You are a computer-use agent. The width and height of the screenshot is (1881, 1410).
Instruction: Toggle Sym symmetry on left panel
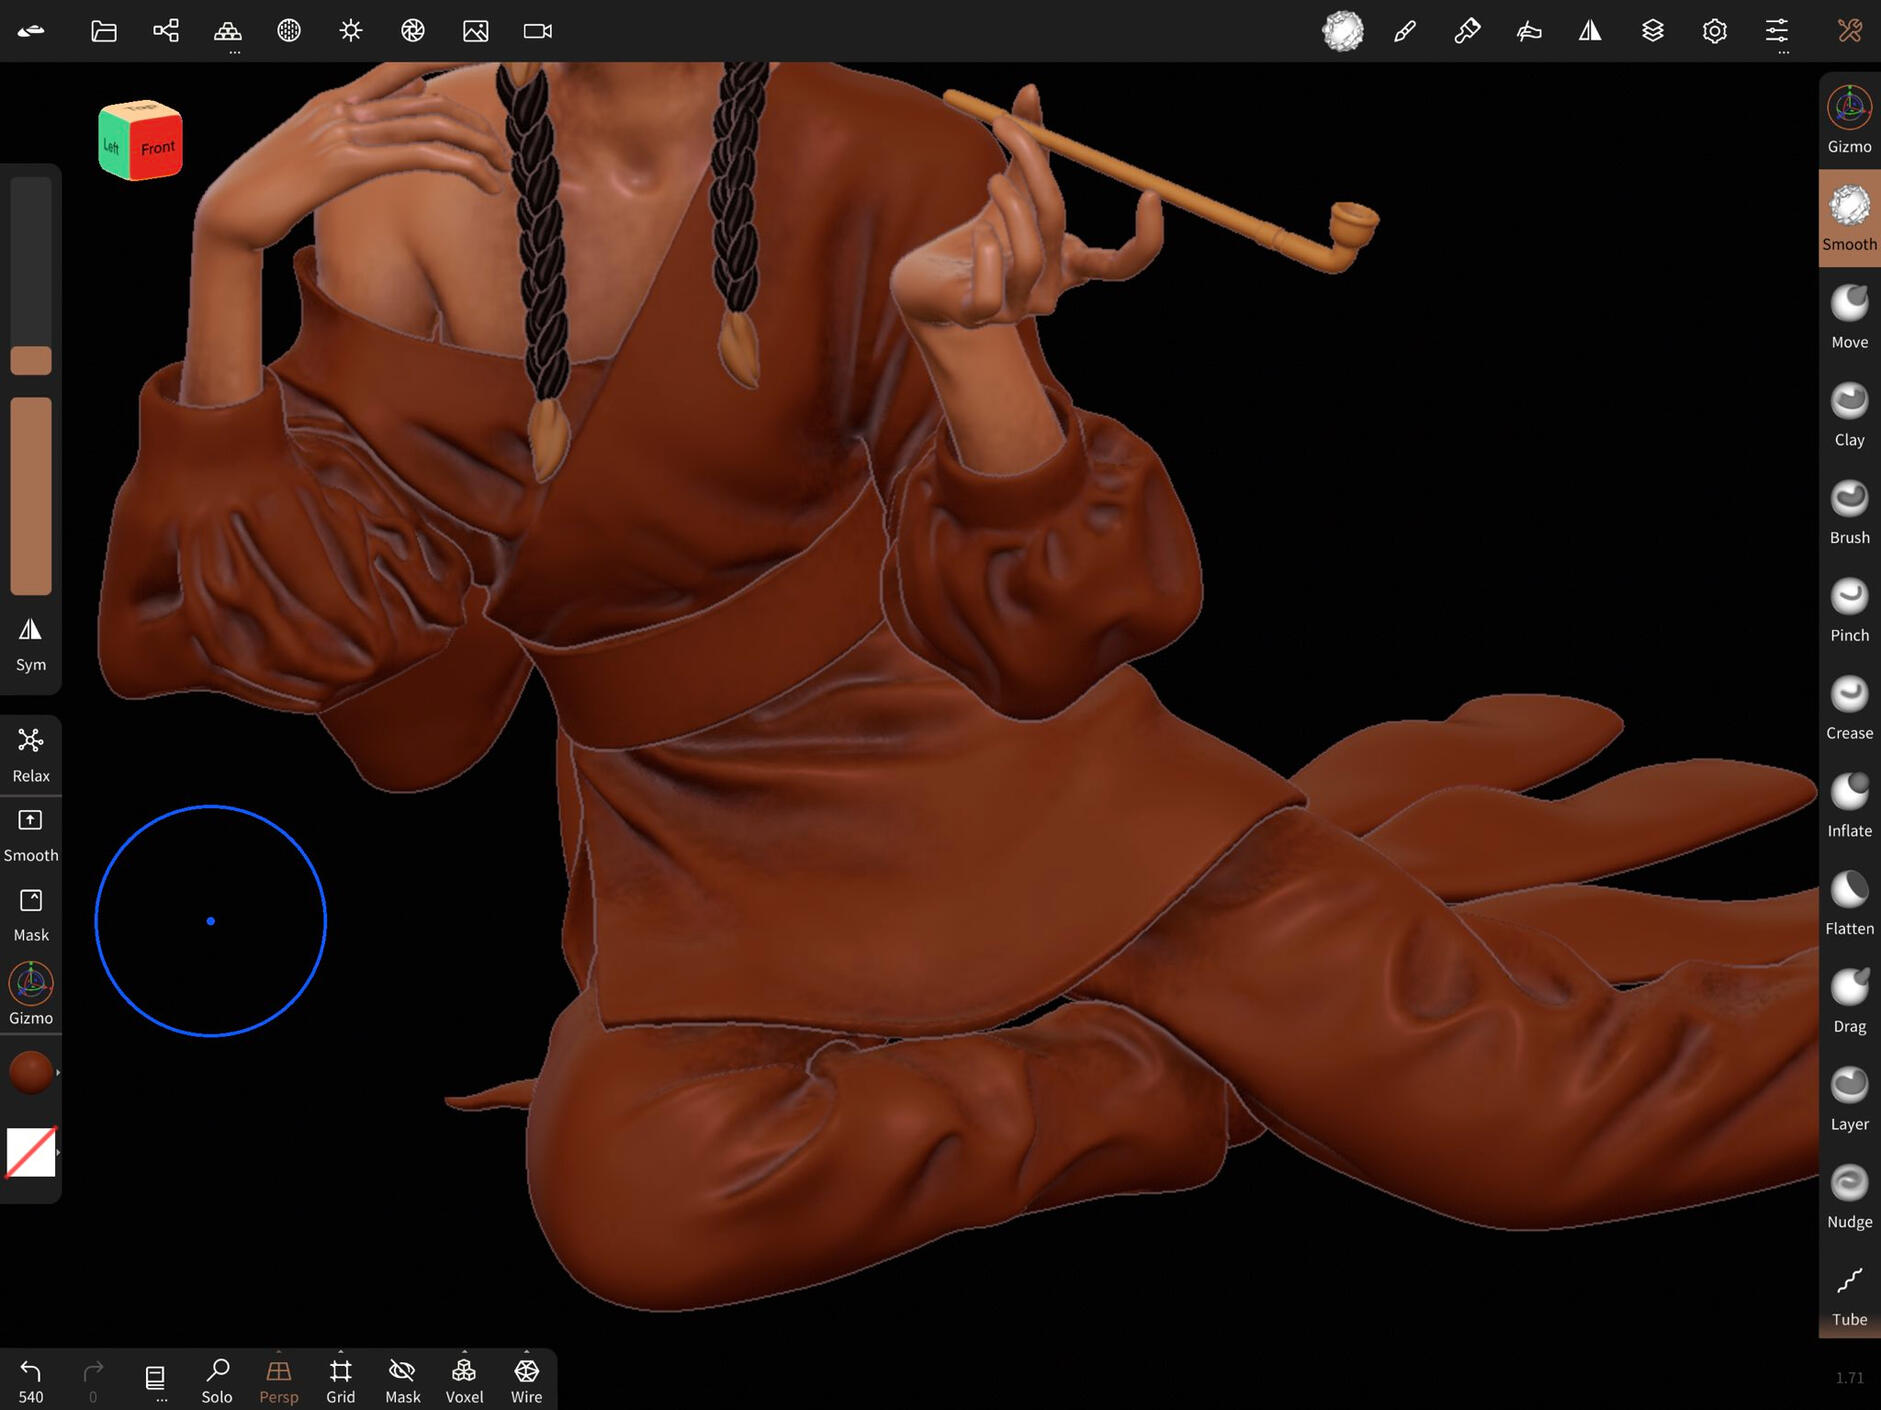pyautogui.click(x=30, y=643)
